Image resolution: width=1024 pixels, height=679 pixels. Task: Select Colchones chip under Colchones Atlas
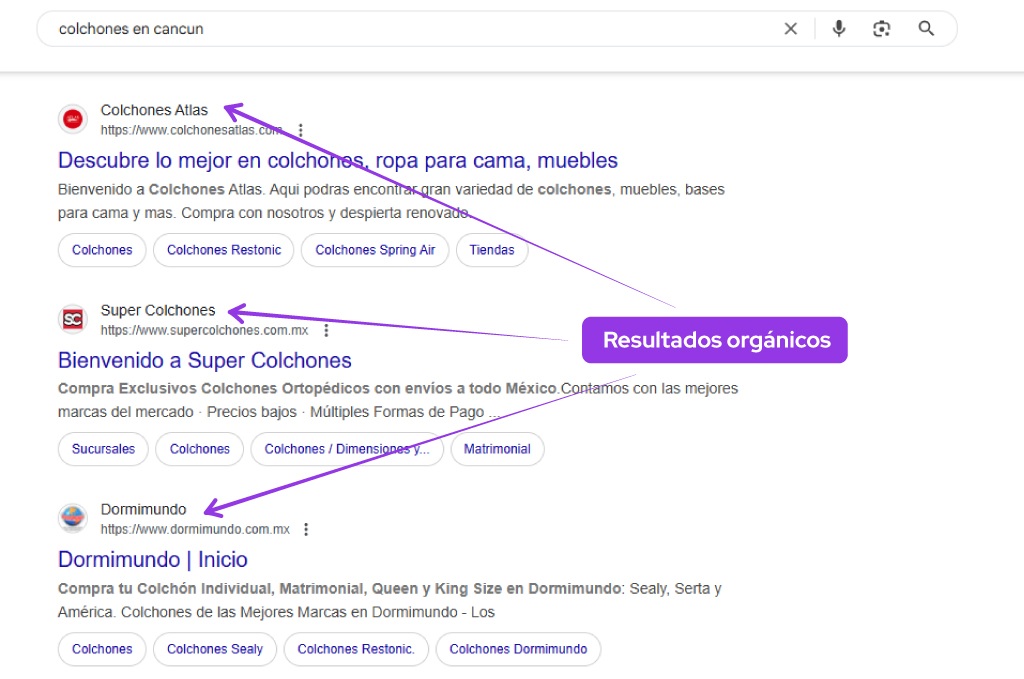[x=102, y=250]
